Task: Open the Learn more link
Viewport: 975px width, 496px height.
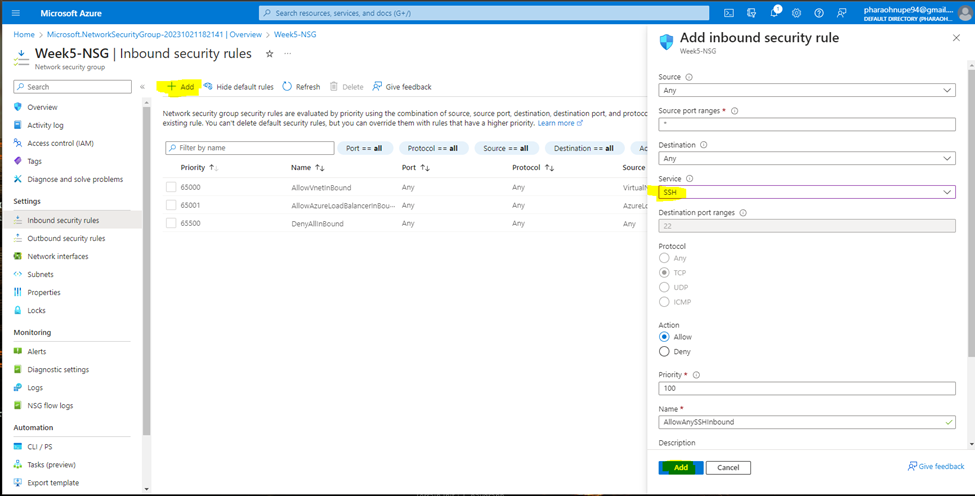Action: tap(560, 124)
